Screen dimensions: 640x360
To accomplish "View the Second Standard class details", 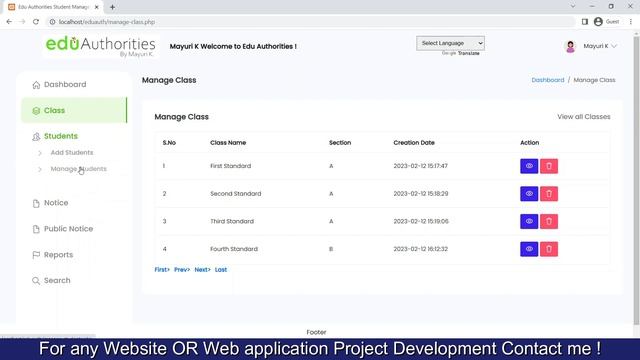I will coord(529,194).
